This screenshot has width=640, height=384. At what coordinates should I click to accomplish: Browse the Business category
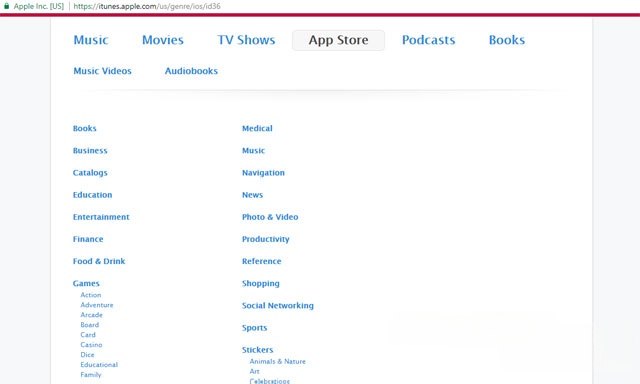pos(90,150)
